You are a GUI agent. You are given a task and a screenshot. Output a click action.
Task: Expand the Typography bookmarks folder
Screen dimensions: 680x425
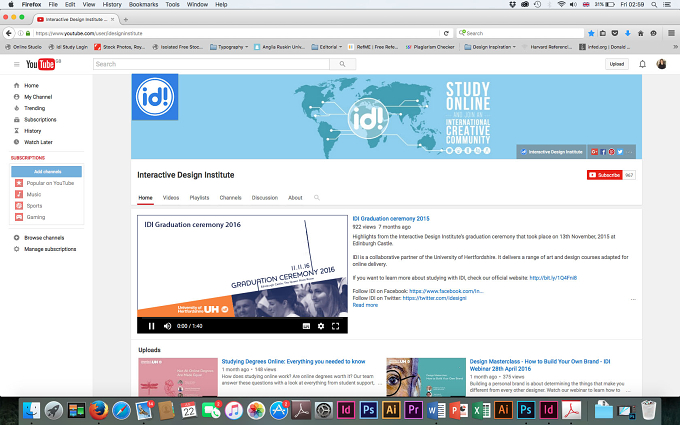click(x=229, y=47)
